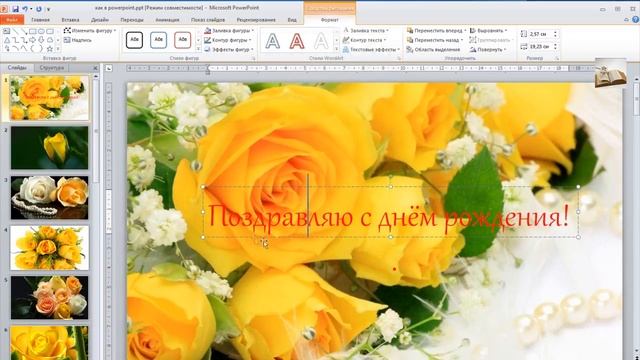Undo the last action

click(x=24, y=9)
